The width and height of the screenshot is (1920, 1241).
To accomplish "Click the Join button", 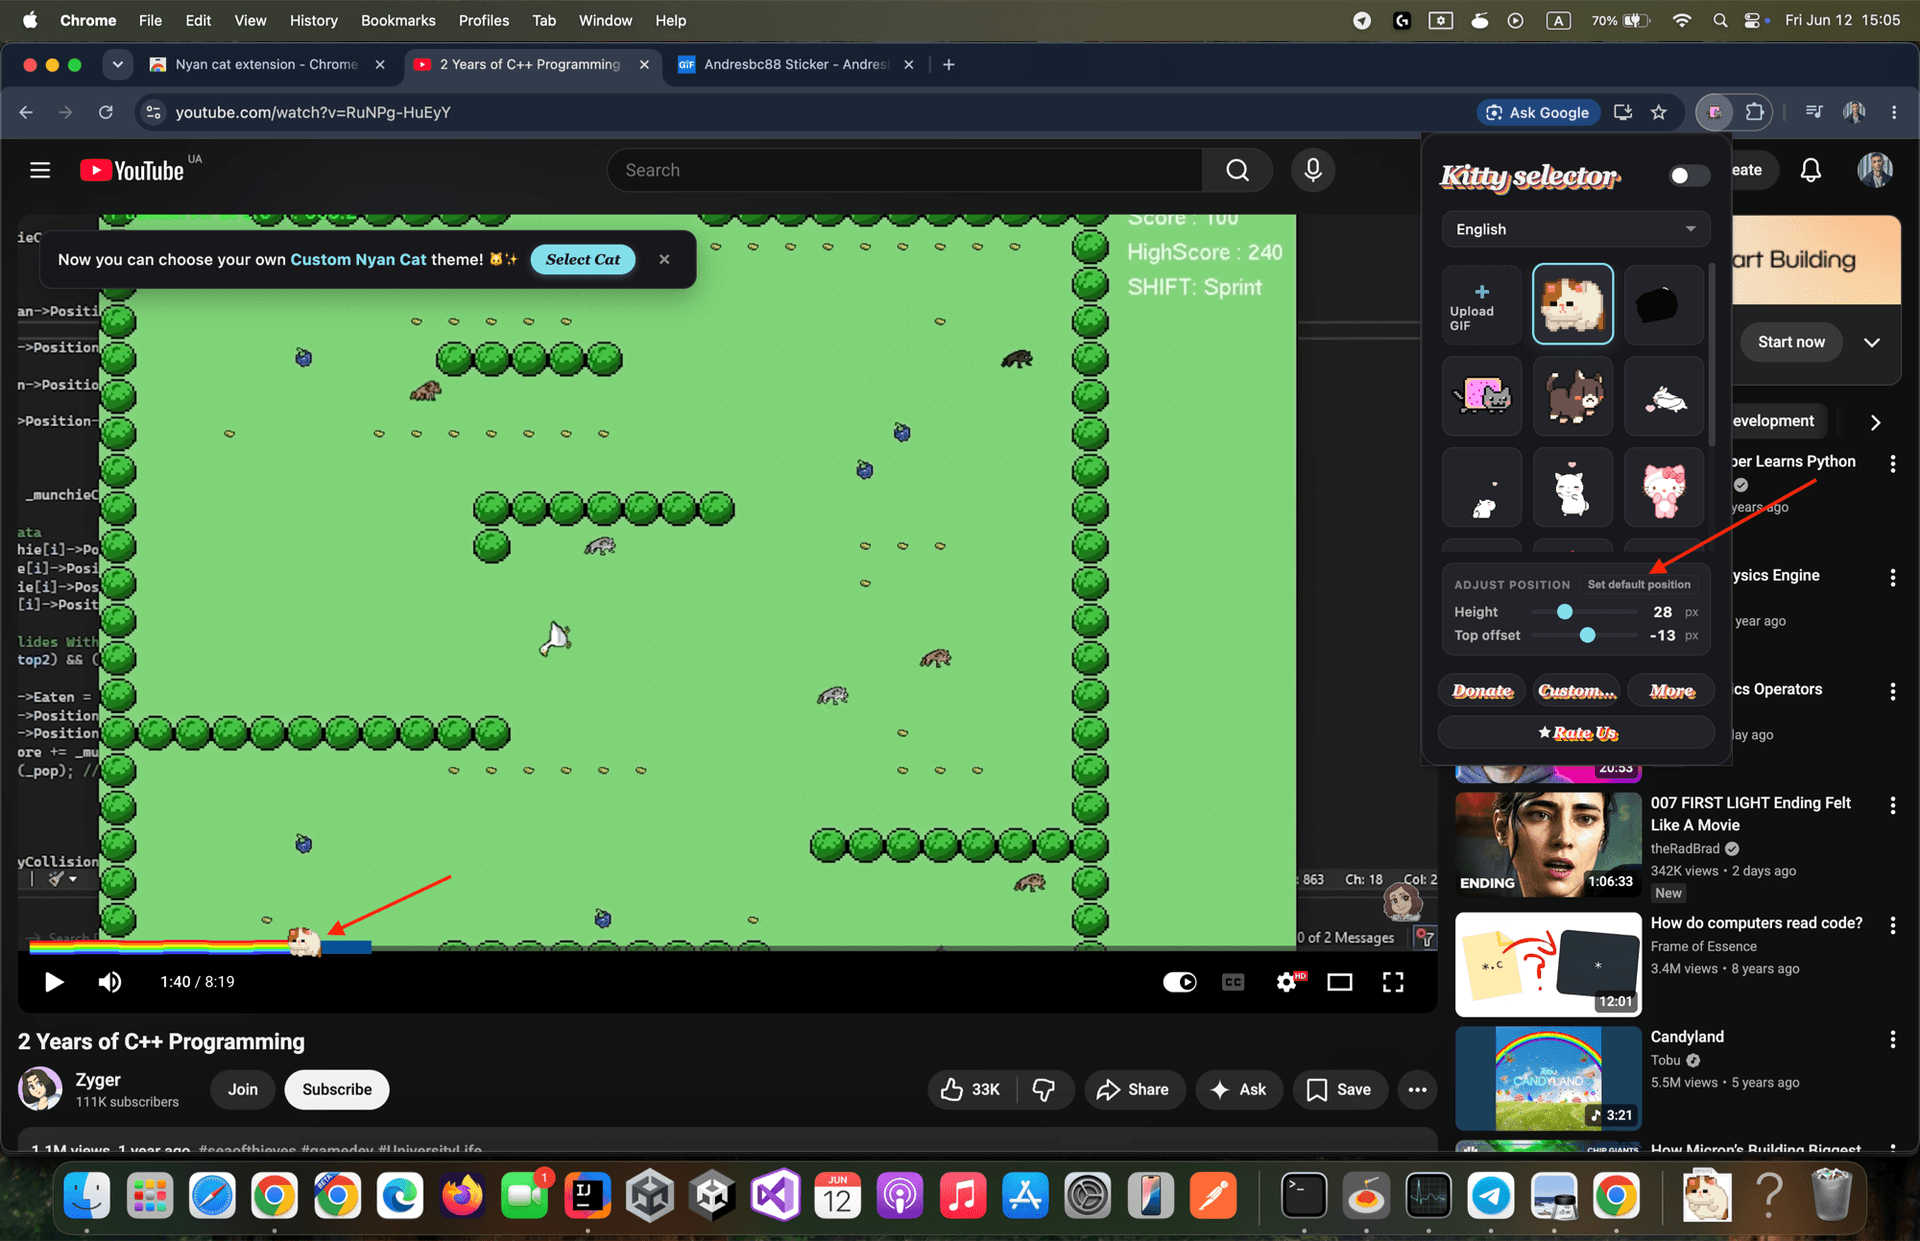I will pos(243,1089).
